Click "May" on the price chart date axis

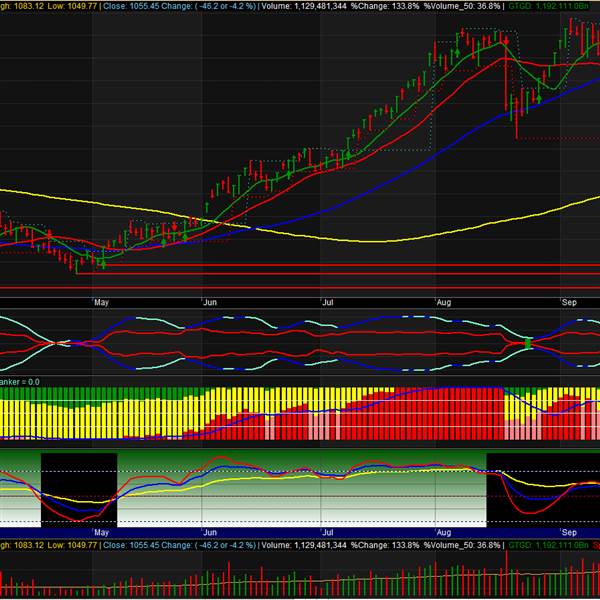pyautogui.click(x=101, y=302)
